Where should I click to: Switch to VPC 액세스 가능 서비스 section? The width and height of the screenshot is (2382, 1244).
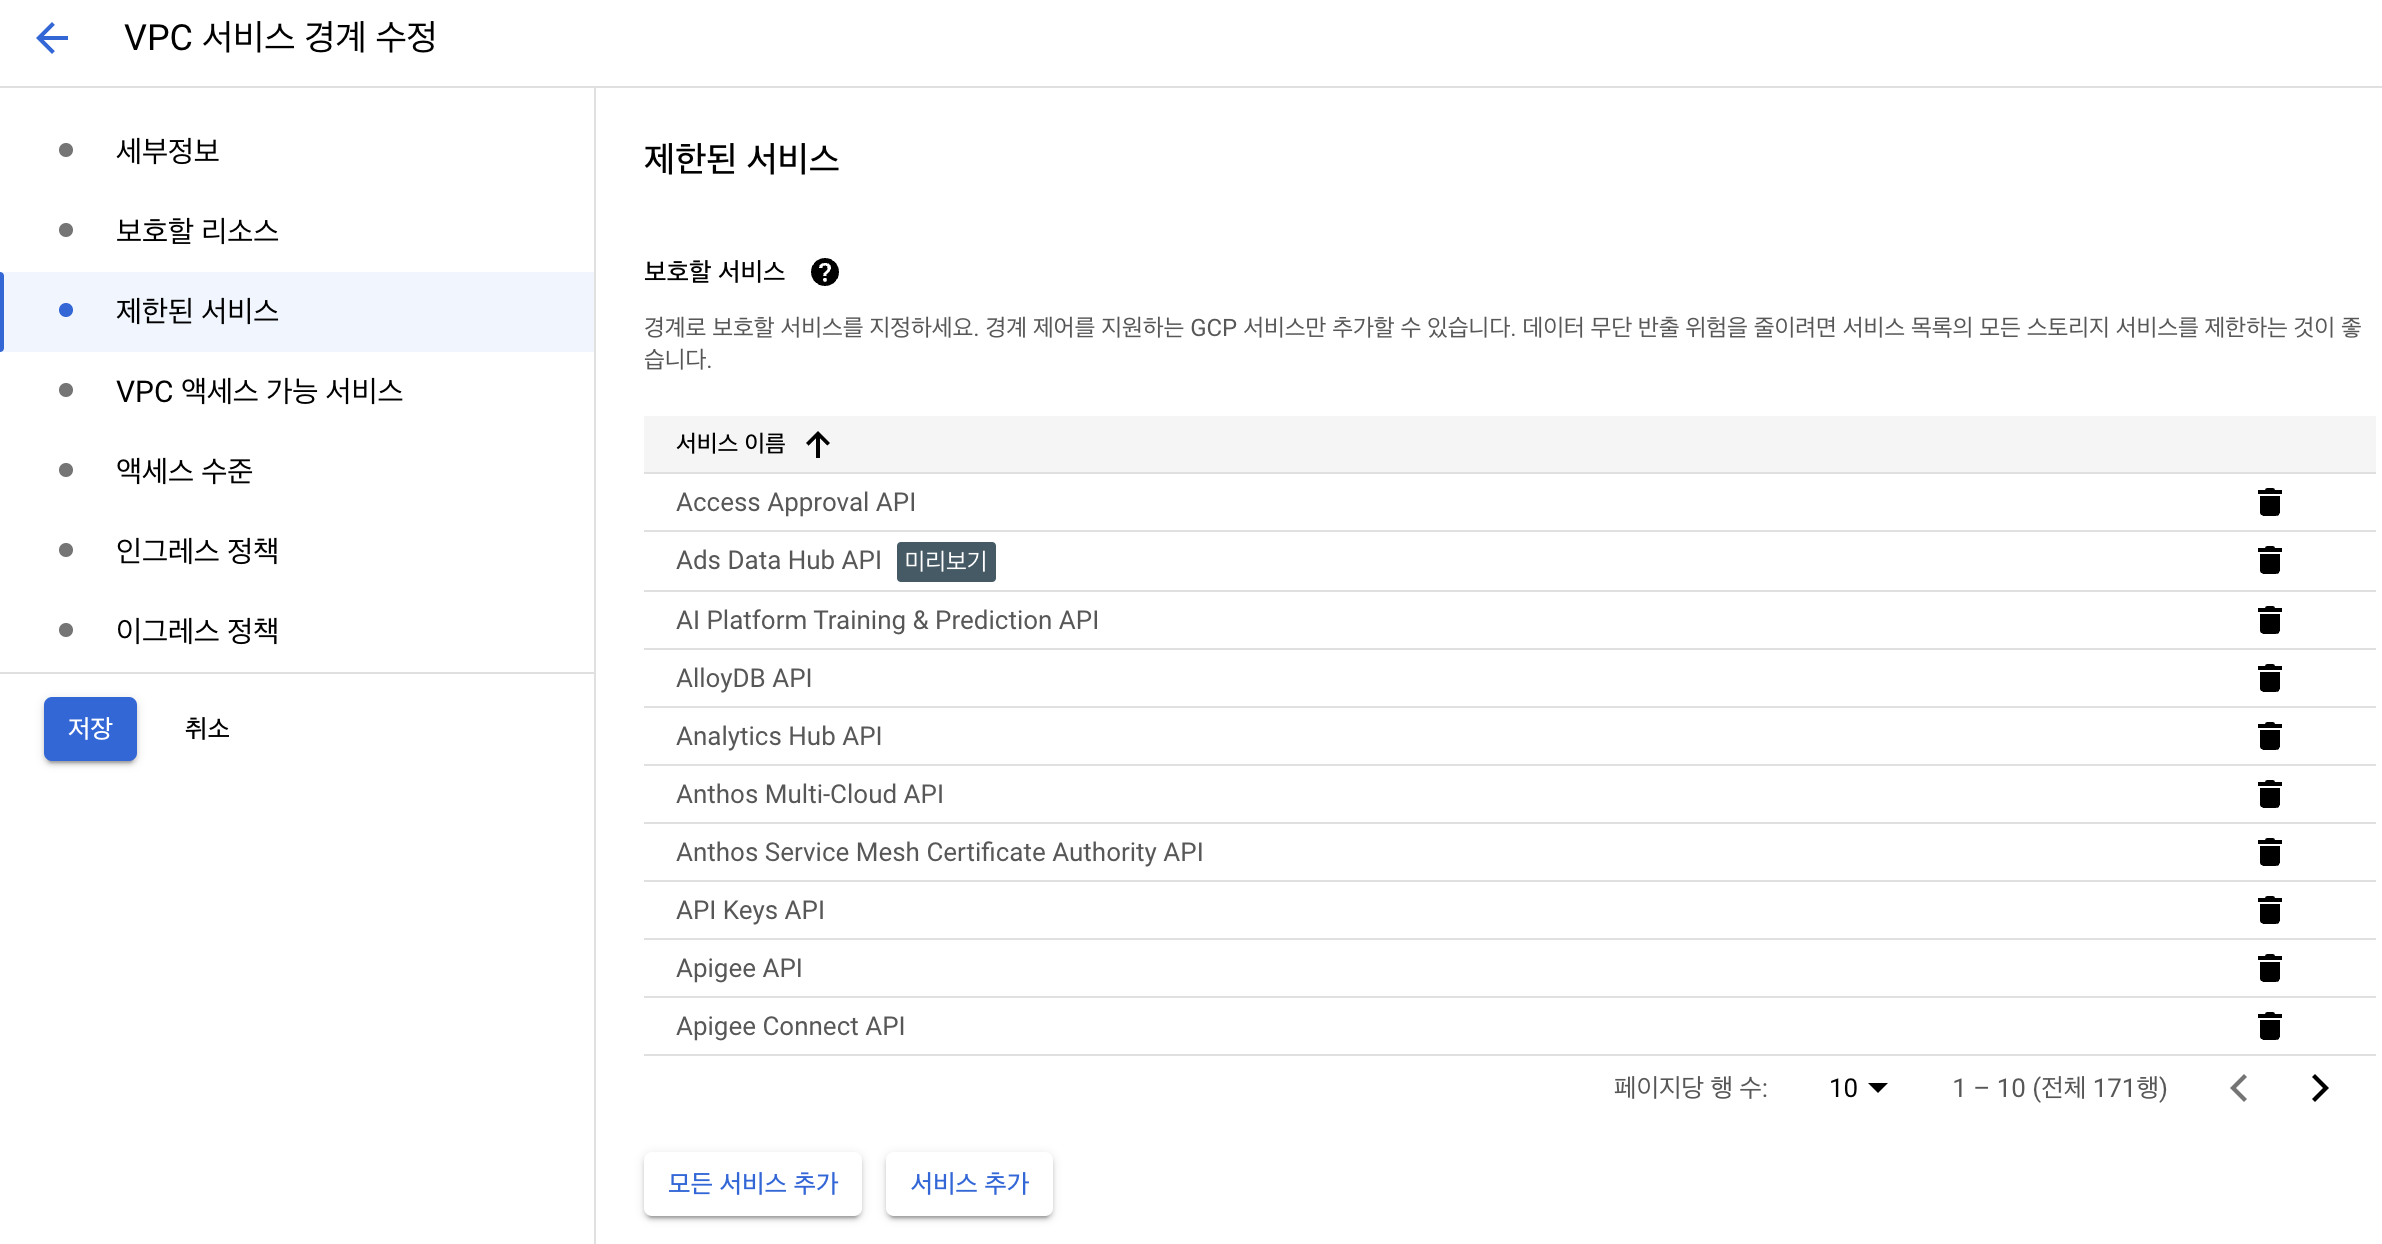click(259, 391)
